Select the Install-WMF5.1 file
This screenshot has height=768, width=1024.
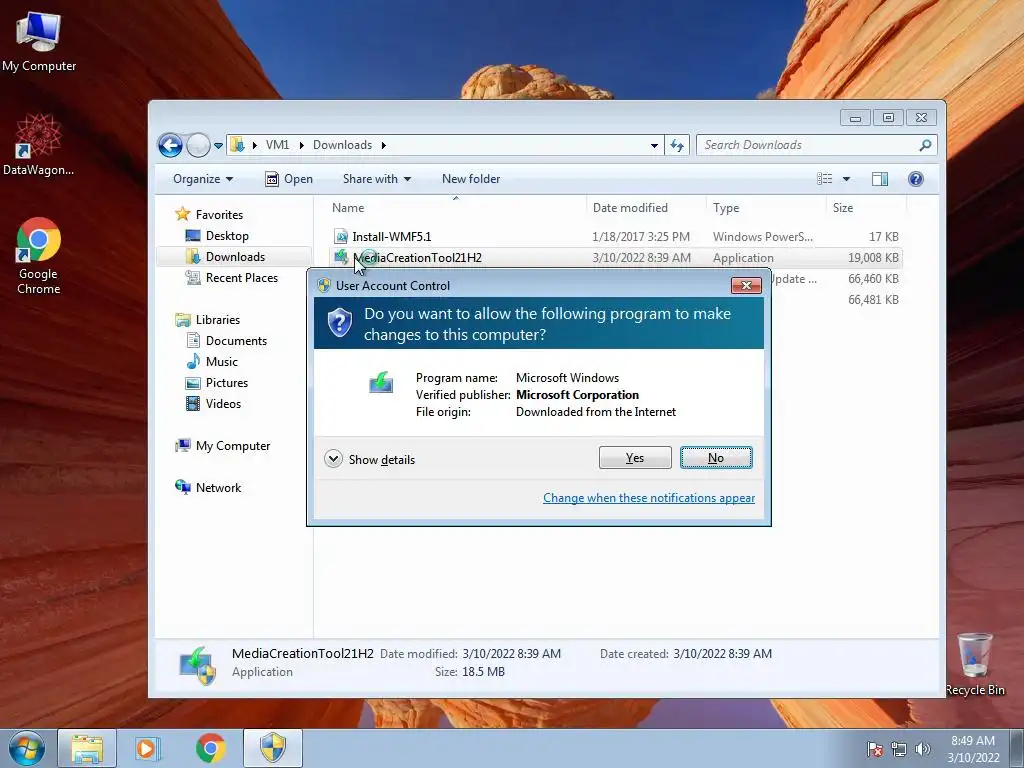coord(392,236)
